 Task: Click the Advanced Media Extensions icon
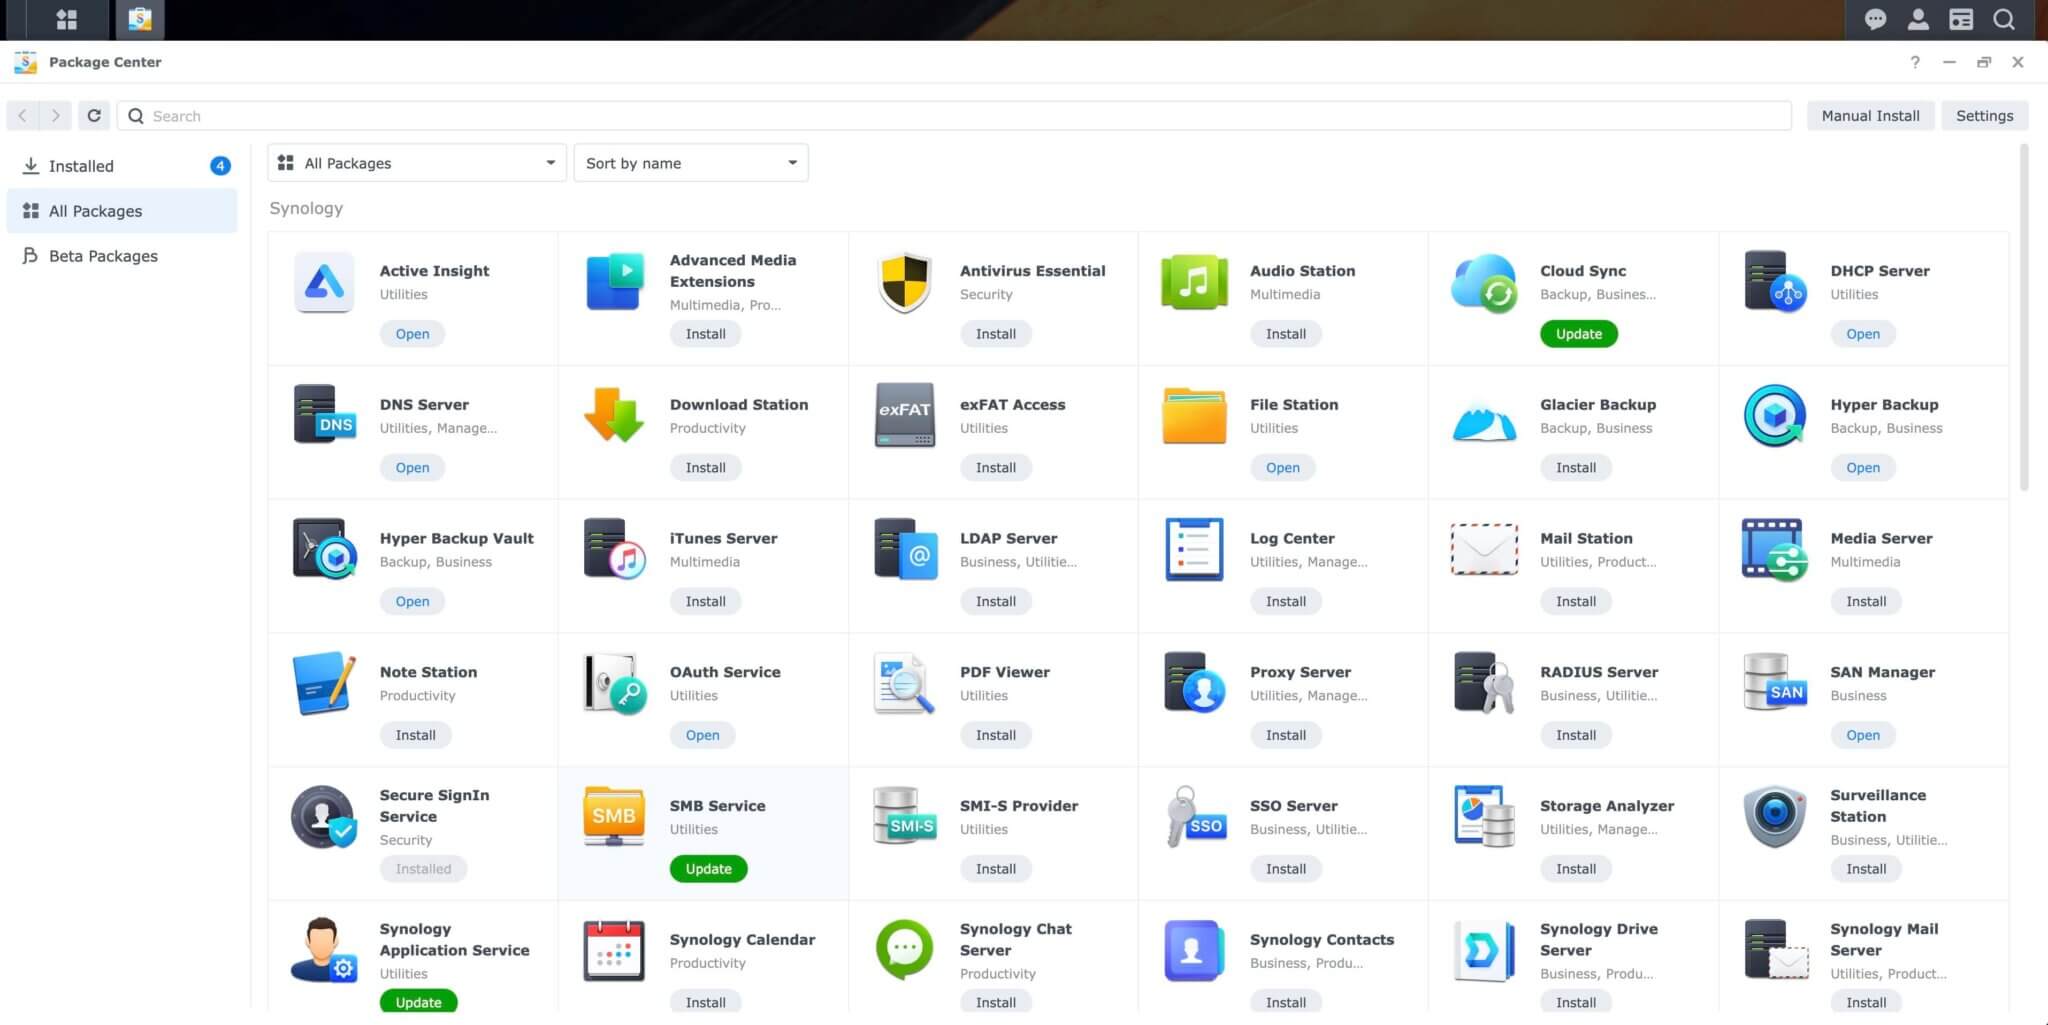(614, 282)
